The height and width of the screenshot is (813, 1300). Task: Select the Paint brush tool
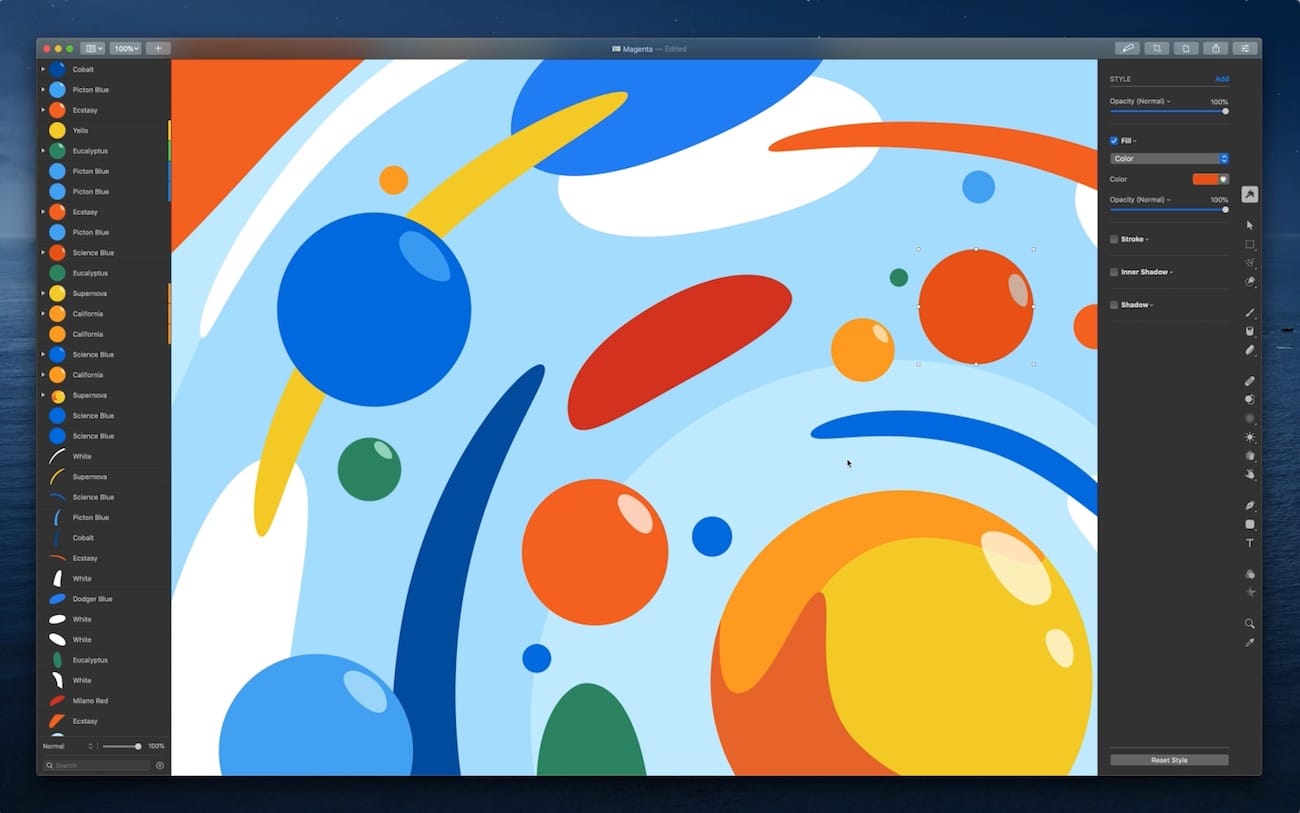(1249, 313)
